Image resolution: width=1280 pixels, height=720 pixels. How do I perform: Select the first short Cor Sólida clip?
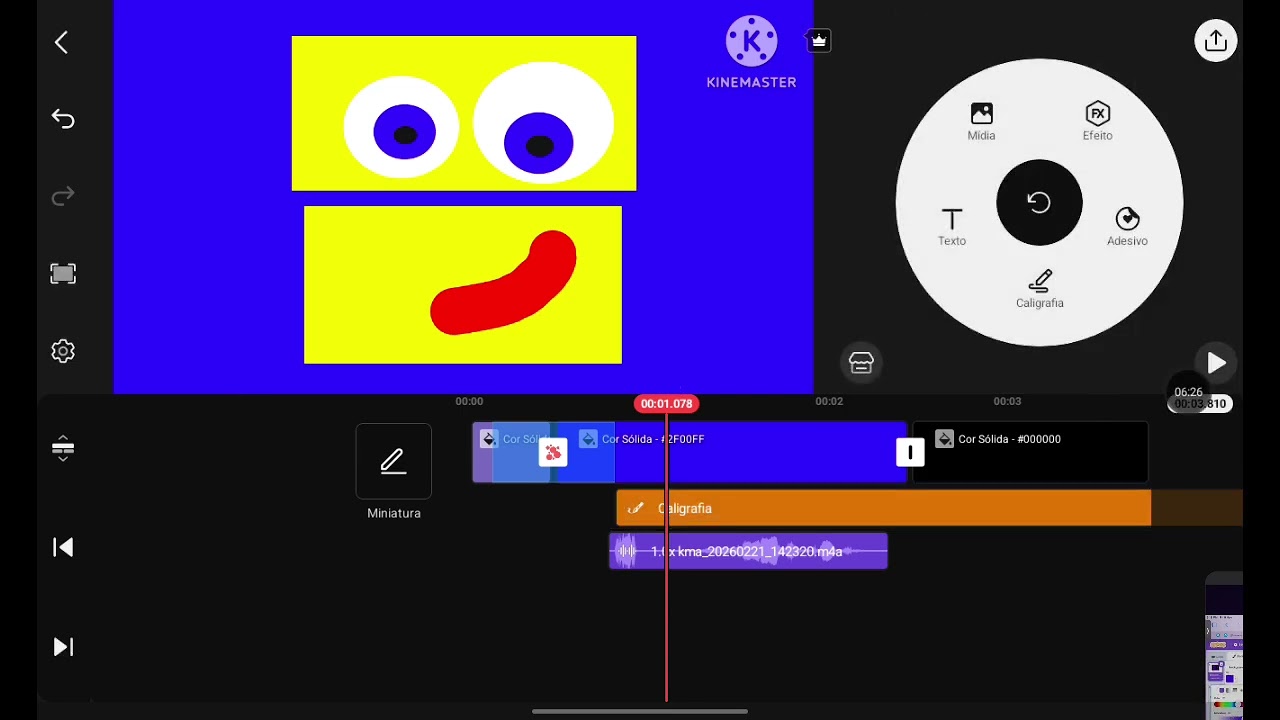pos(510,452)
